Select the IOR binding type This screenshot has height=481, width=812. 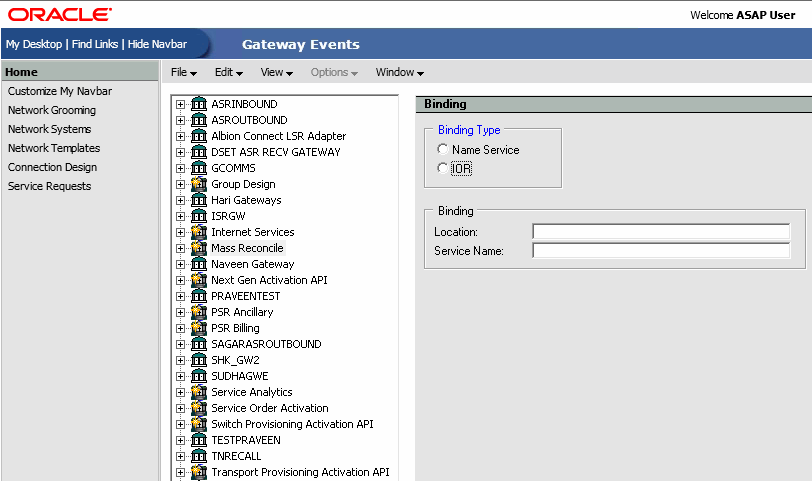(442, 168)
